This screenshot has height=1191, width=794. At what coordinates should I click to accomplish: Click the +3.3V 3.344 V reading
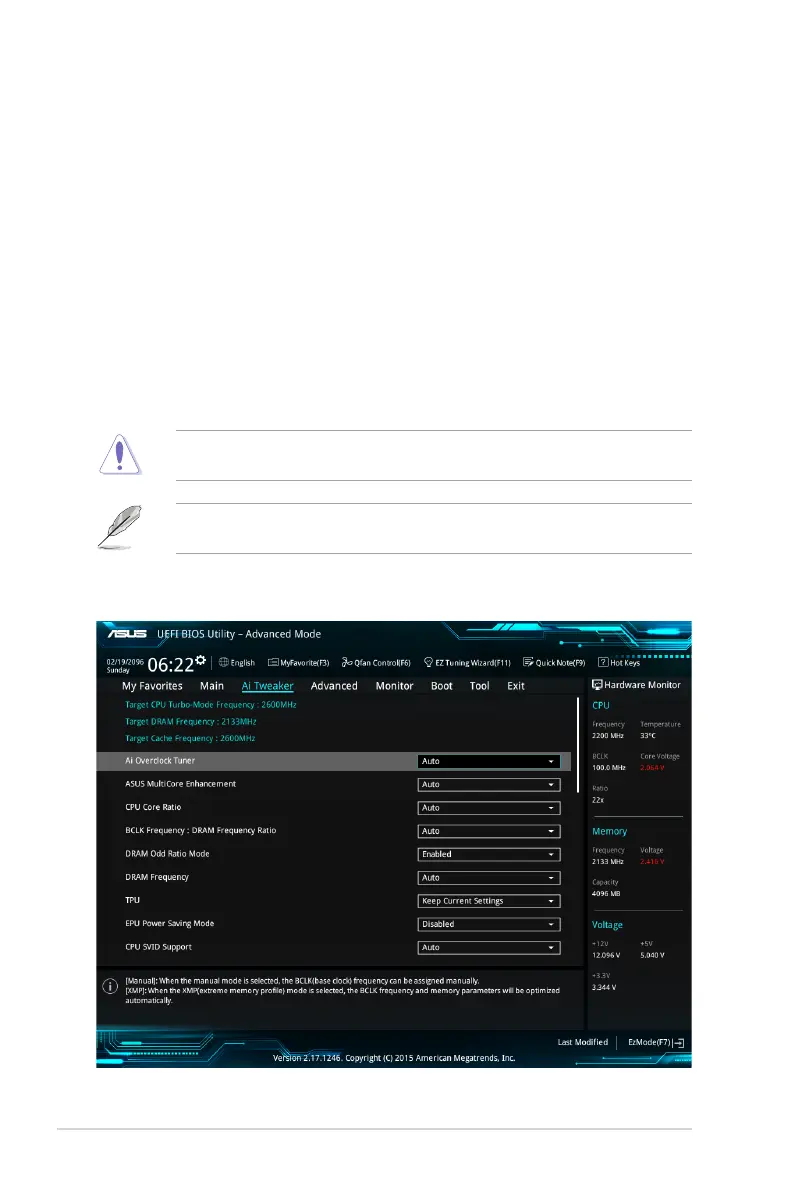click(604, 987)
